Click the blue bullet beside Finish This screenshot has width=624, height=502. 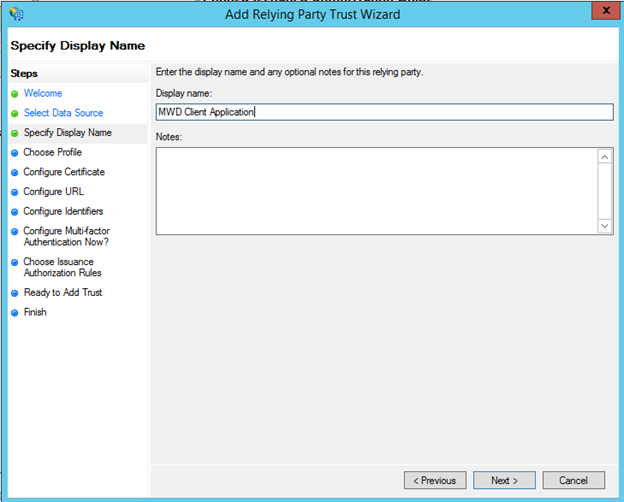tap(15, 313)
